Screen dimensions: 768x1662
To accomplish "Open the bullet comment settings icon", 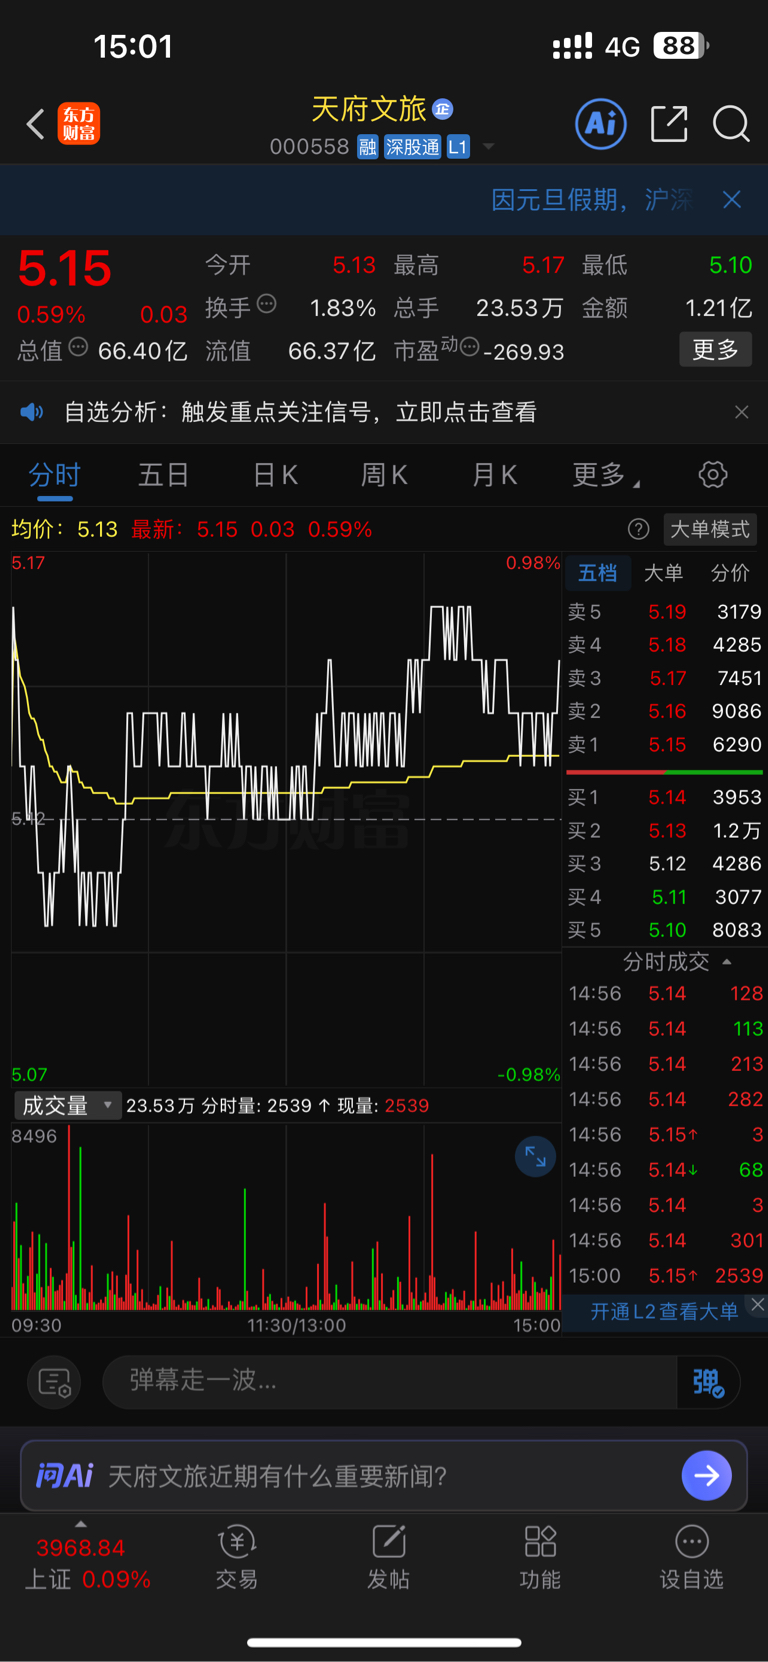I will coord(54,1382).
